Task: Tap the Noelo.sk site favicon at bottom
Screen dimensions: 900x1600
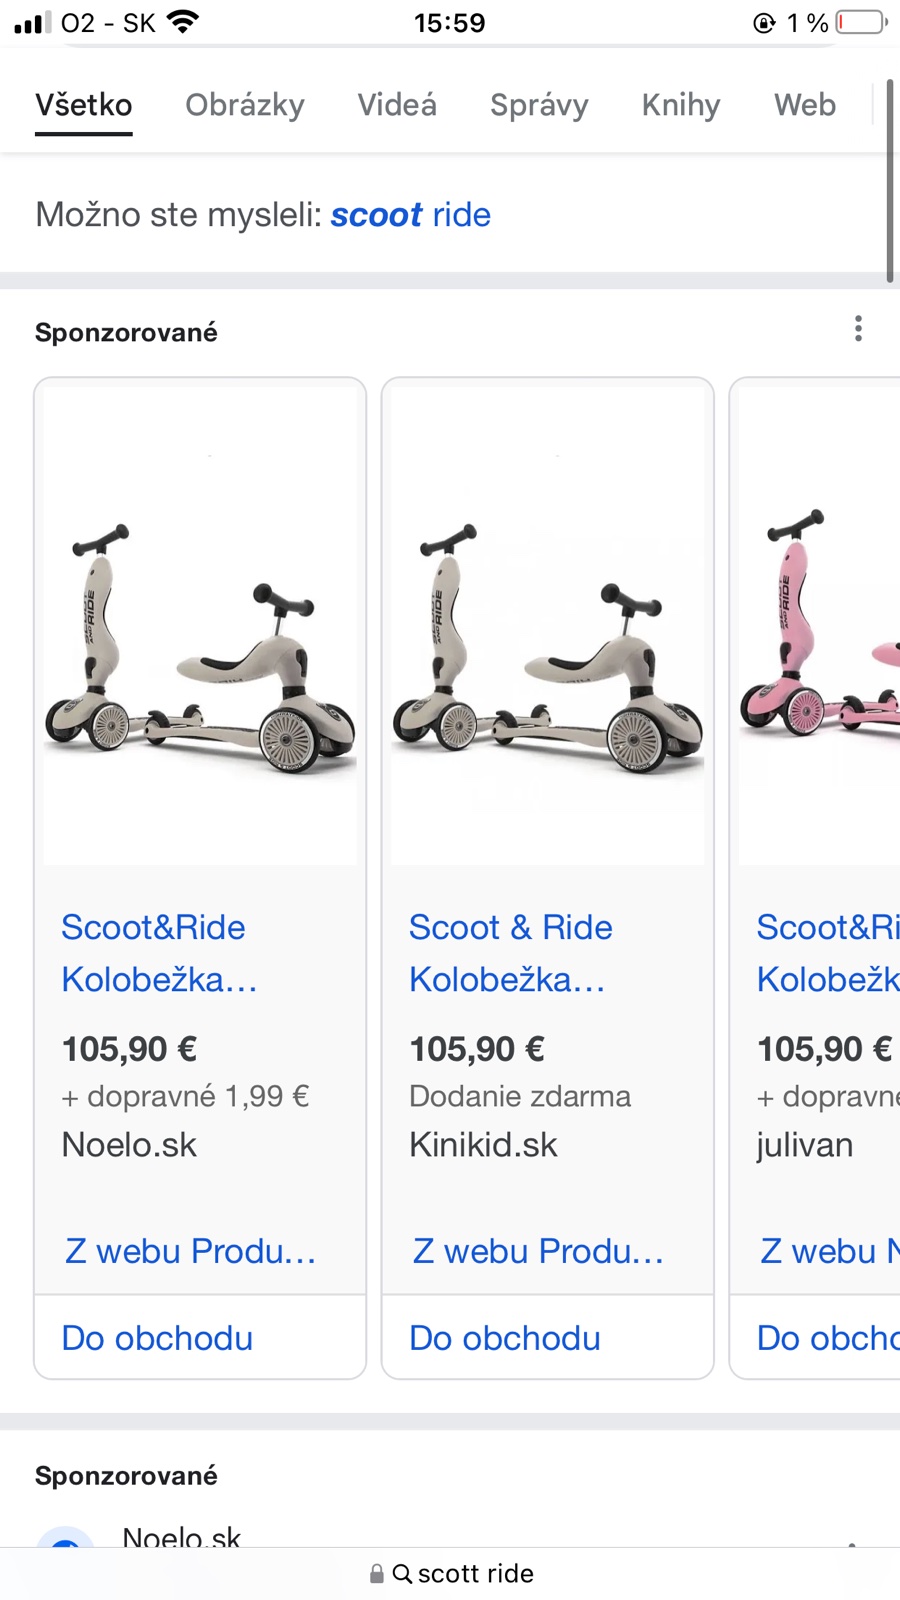Action: click(x=65, y=1540)
